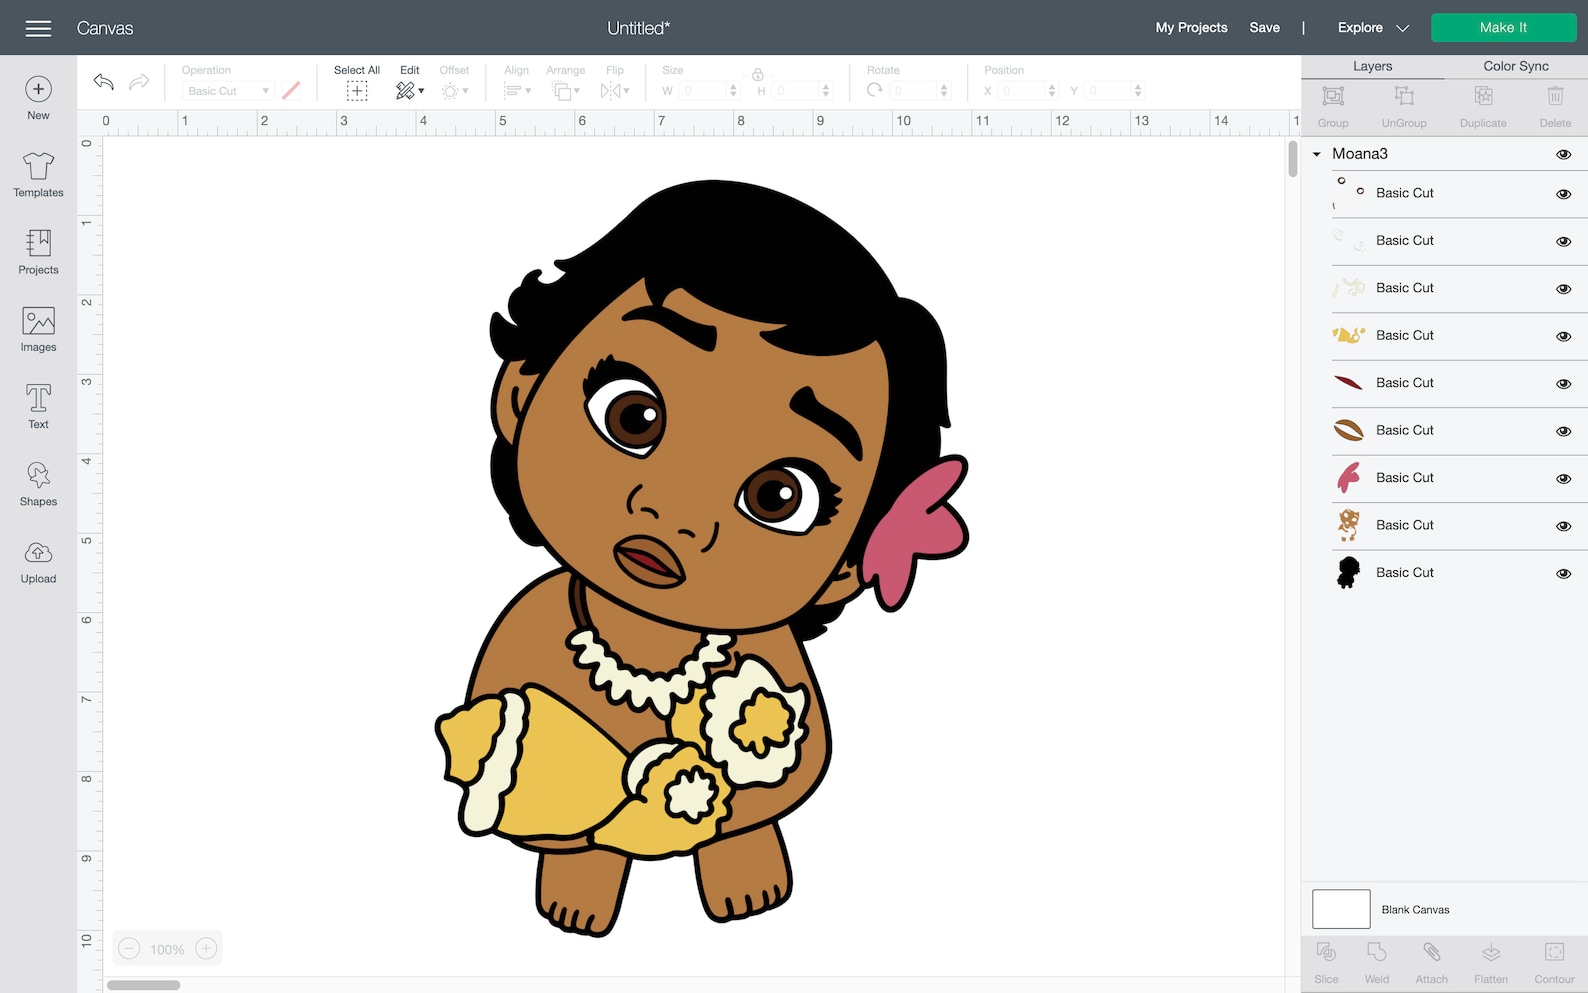Screen dimensions: 1588x993
Task: Click the zoom in plus button
Action: pos(206,949)
